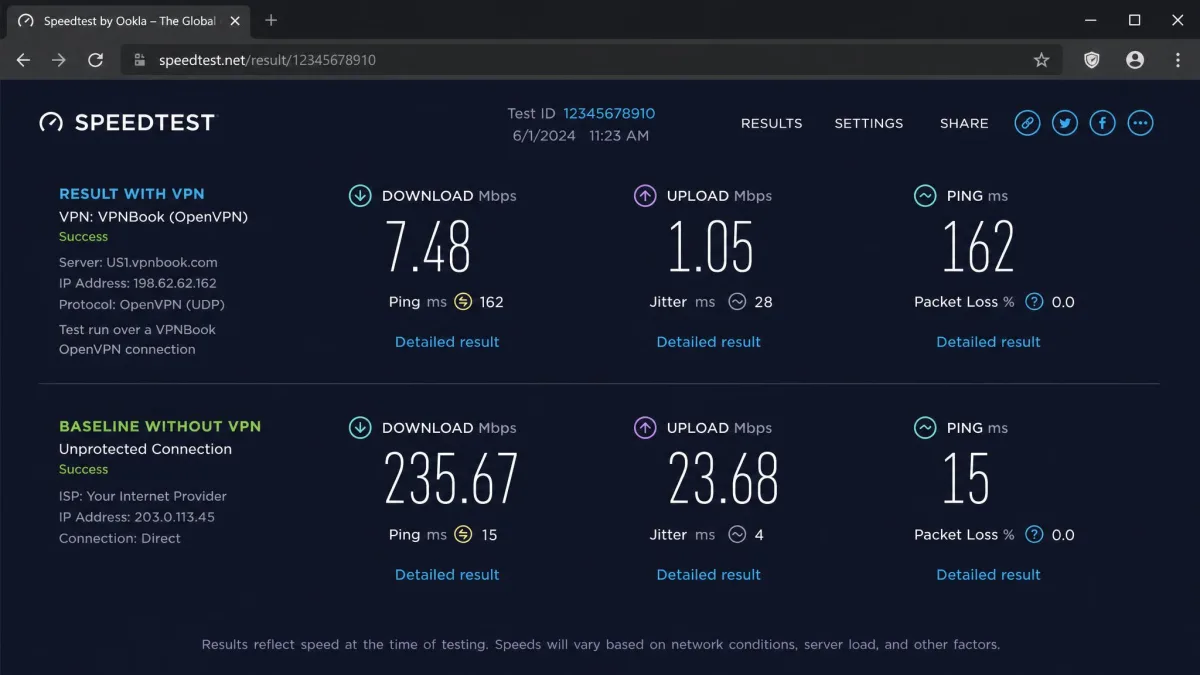This screenshot has height=675, width=1200.
Task: Open the RESULTS menu item
Action: point(771,123)
